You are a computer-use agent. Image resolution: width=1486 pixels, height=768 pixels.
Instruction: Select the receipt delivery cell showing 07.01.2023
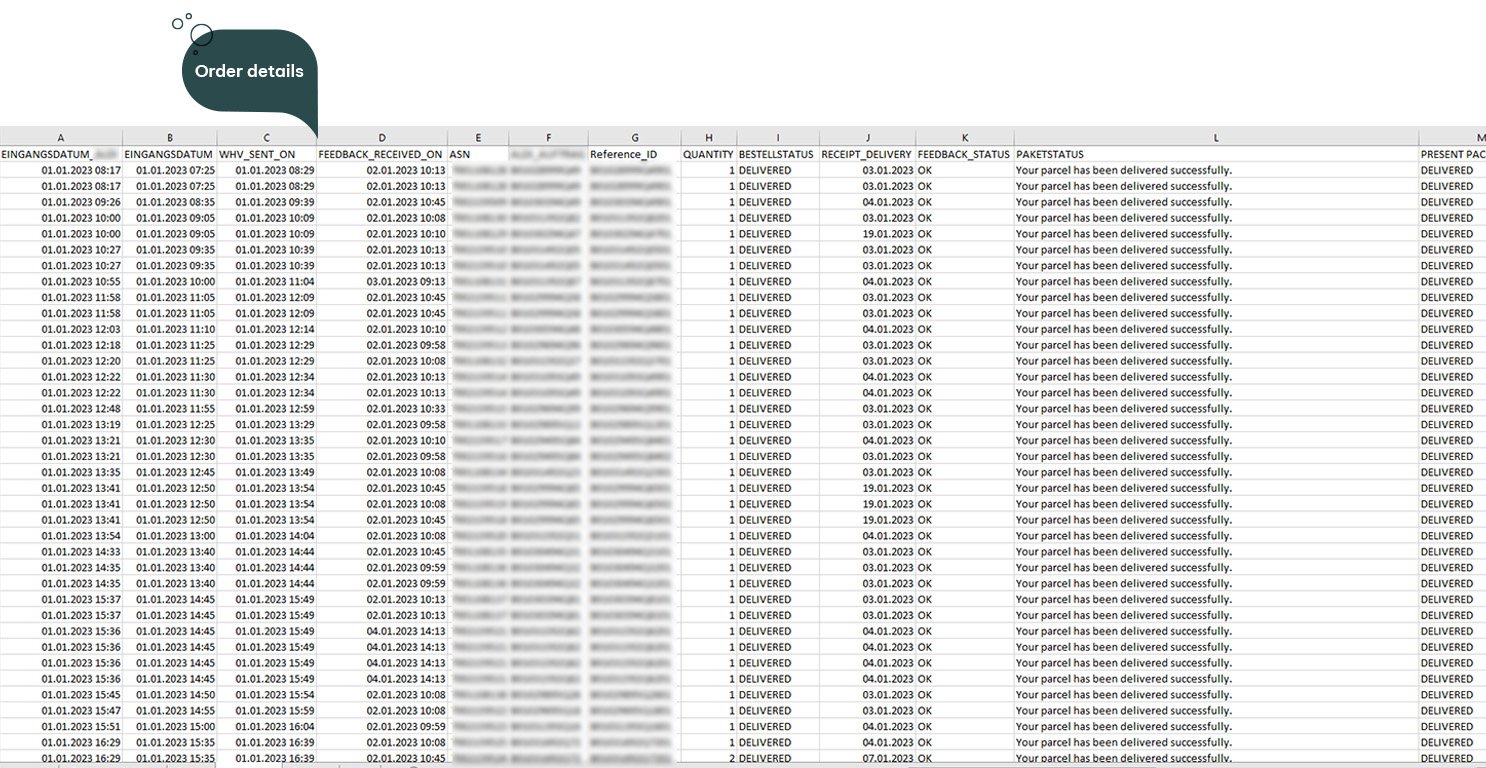click(887, 759)
